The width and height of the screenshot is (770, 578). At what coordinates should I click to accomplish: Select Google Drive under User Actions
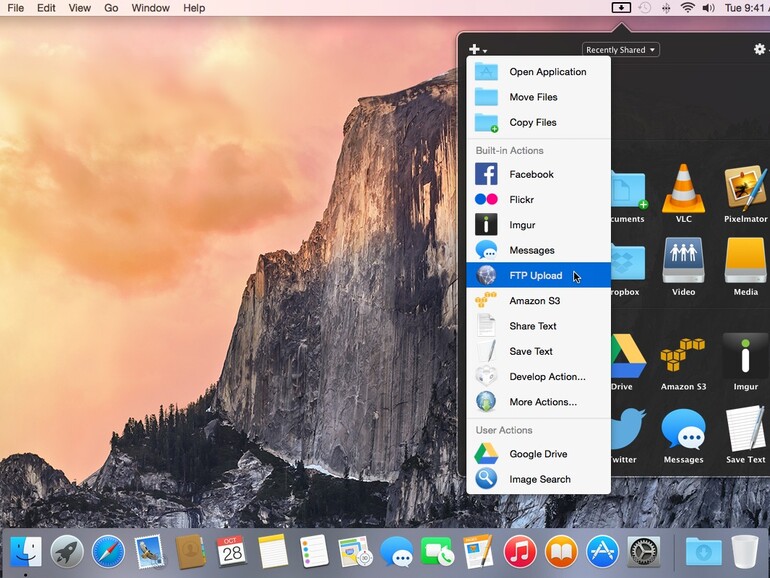(x=538, y=454)
